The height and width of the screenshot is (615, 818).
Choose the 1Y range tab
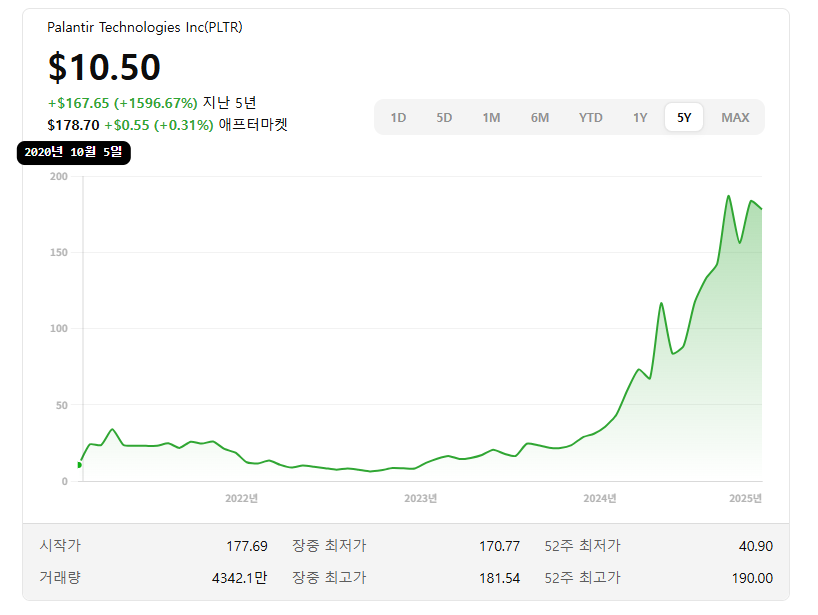point(640,117)
